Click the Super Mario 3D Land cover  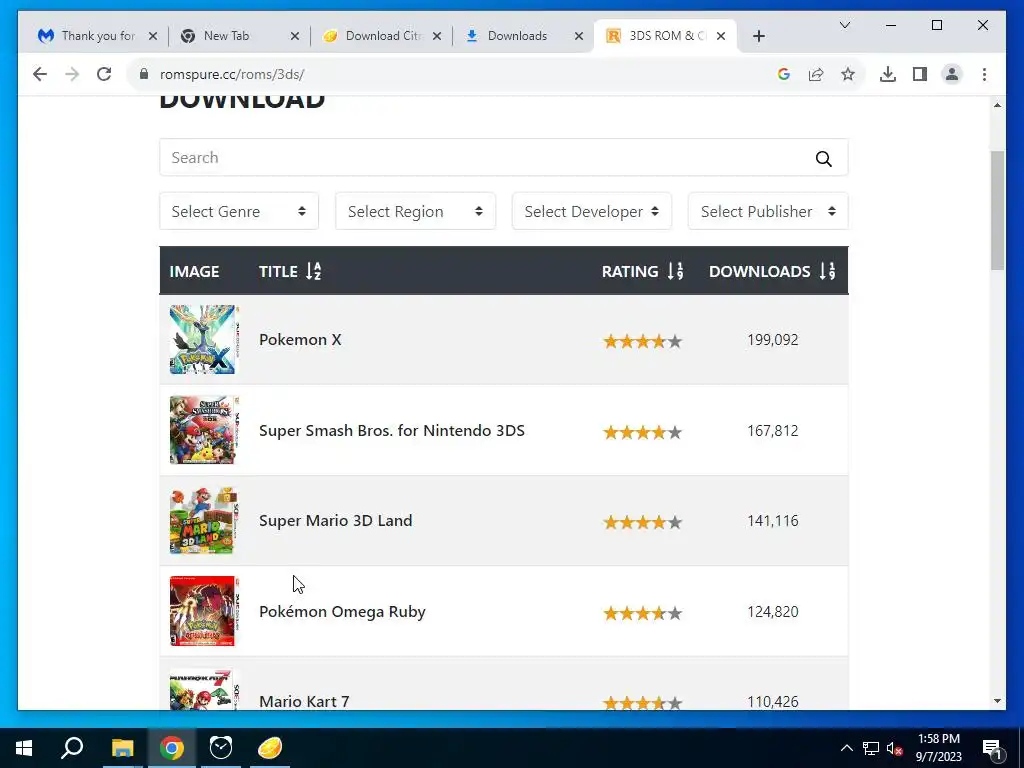[204, 520]
